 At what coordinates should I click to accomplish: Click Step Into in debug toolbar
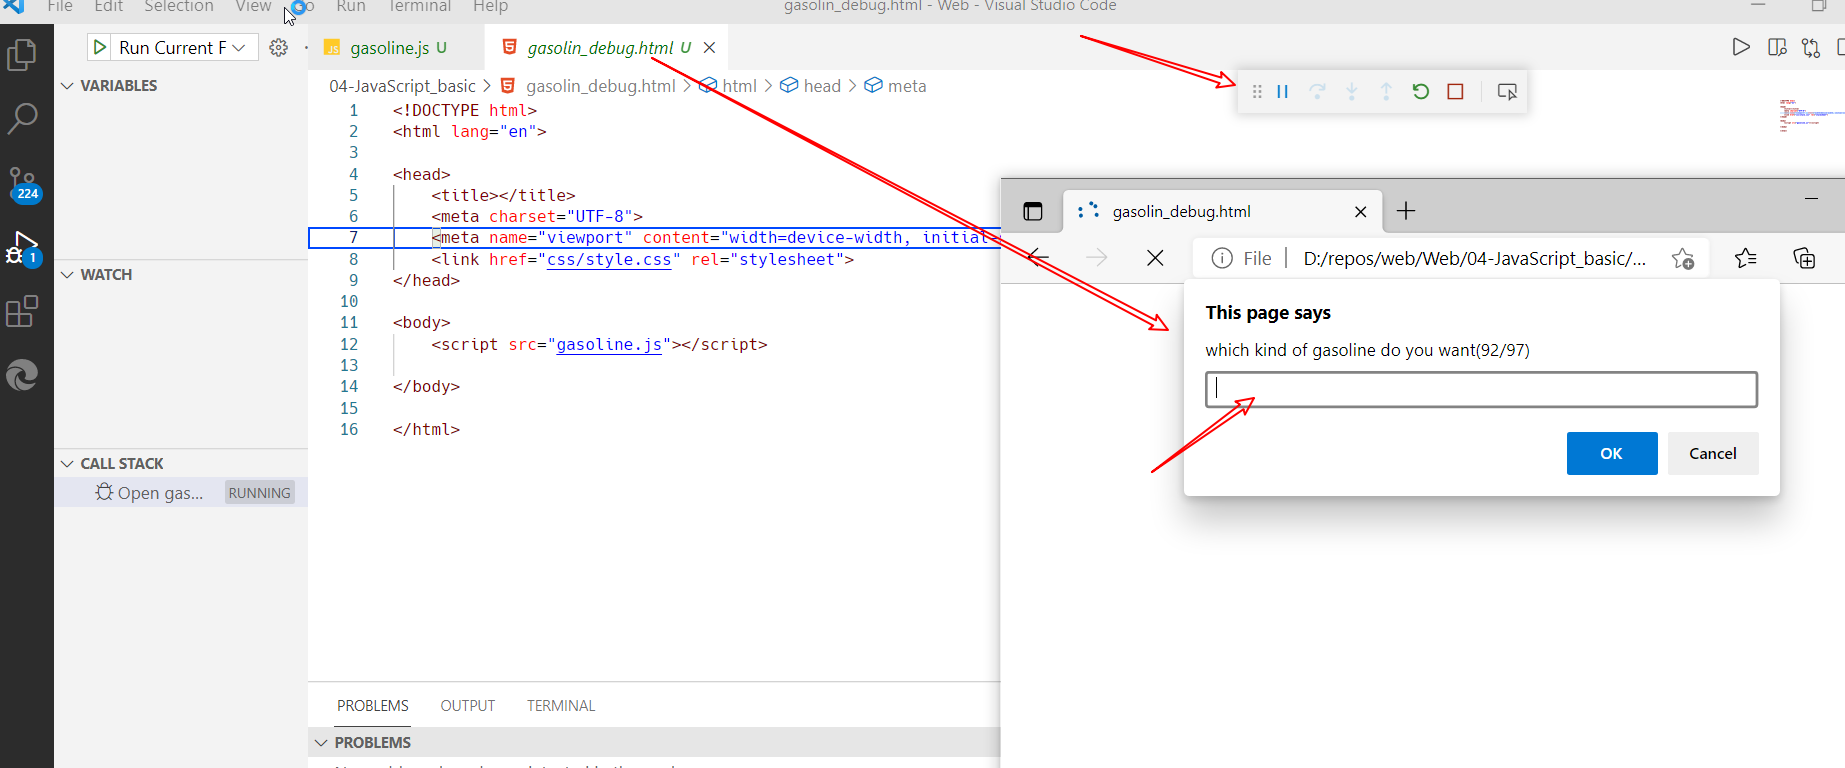pyautogui.click(x=1352, y=92)
